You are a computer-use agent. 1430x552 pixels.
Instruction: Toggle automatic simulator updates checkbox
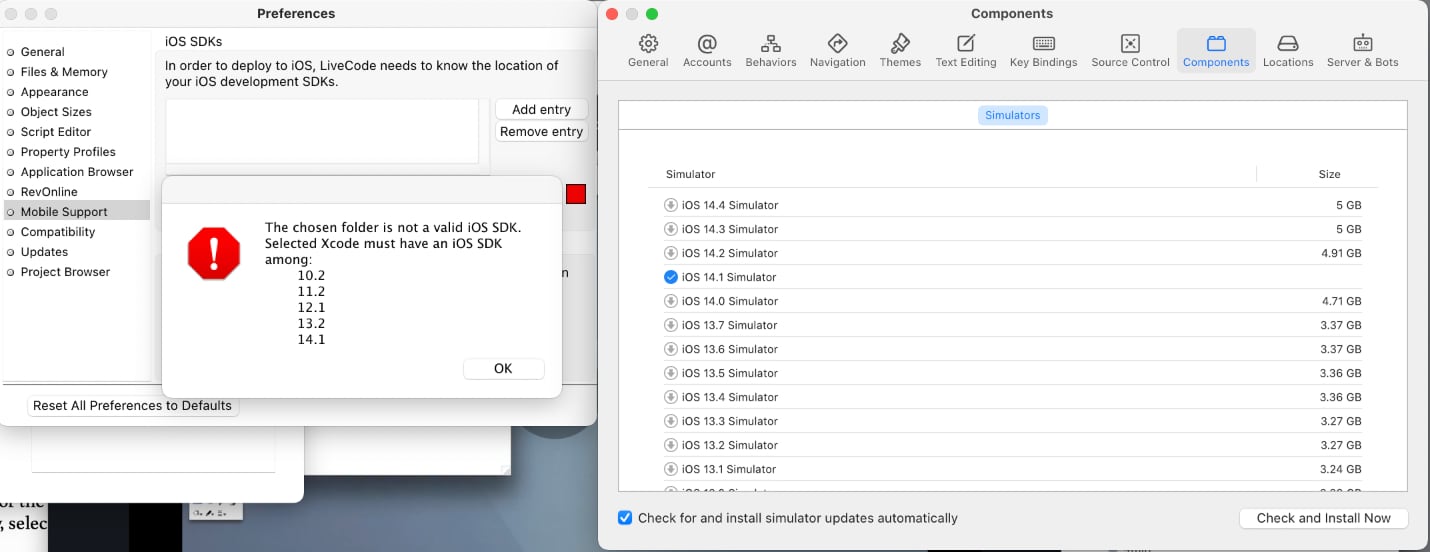tap(625, 518)
